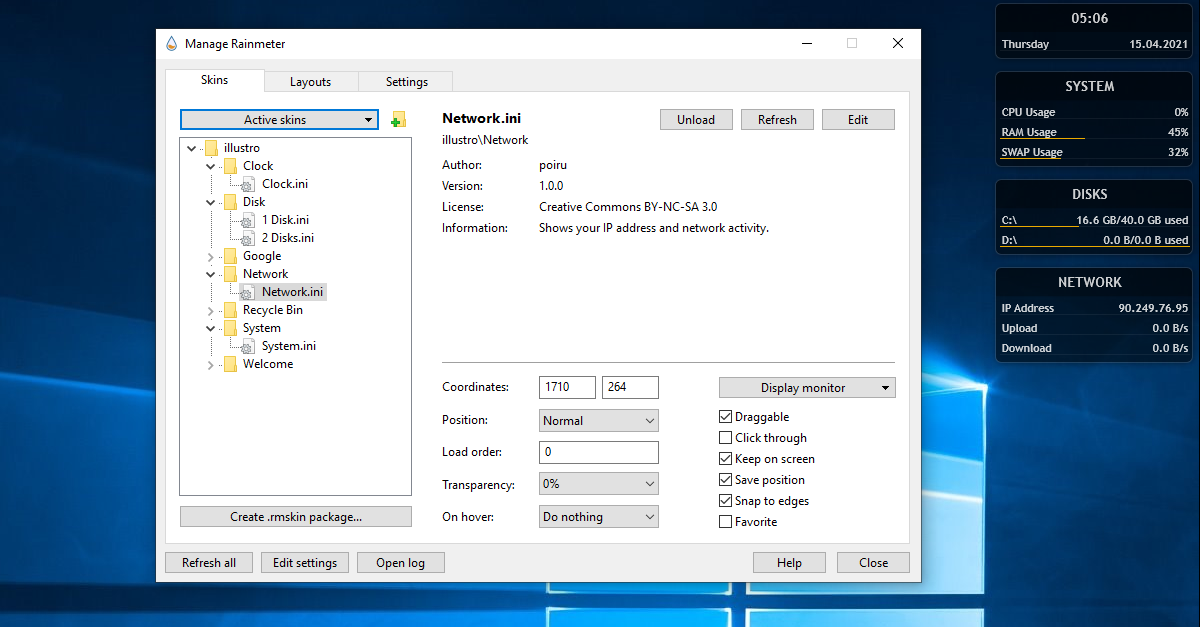Open the Transparency dropdown
The image size is (1200, 627).
pos(598,484)
